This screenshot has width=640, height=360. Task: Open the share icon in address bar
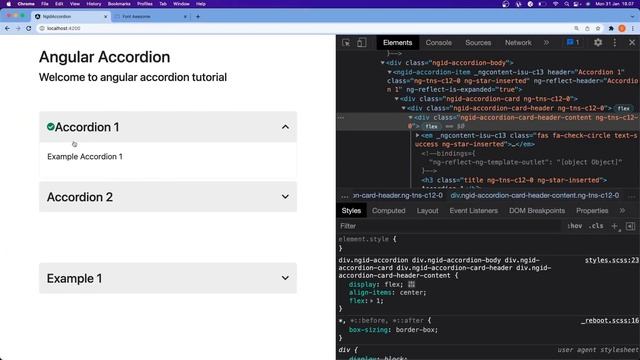click(x=587, y=28)
